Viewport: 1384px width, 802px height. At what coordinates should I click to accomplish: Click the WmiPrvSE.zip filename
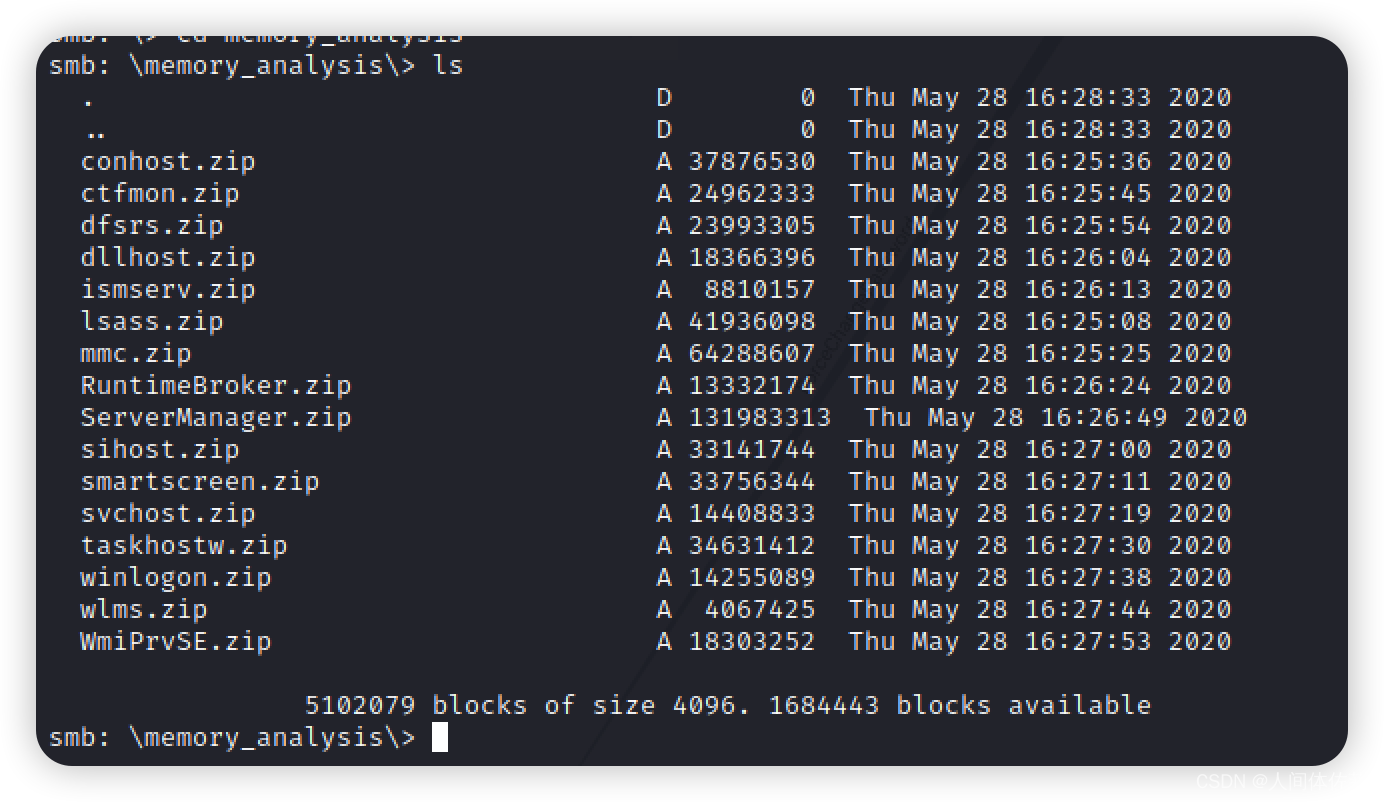(176, 641)
